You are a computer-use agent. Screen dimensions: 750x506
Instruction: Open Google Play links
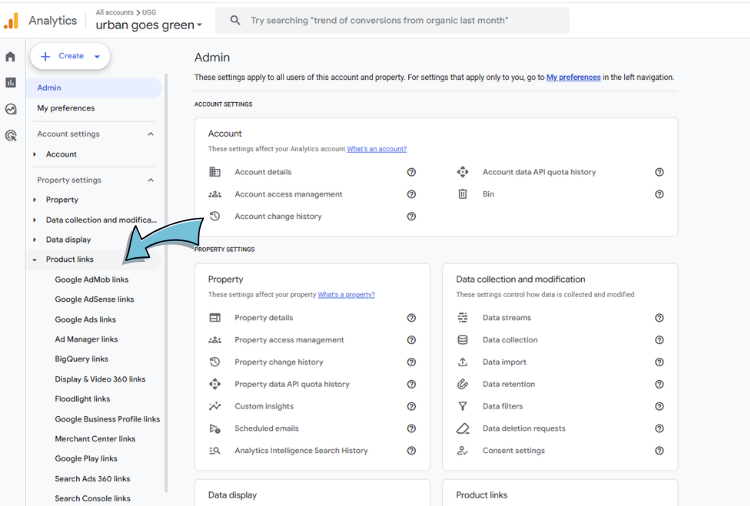(x=86, y=458)
